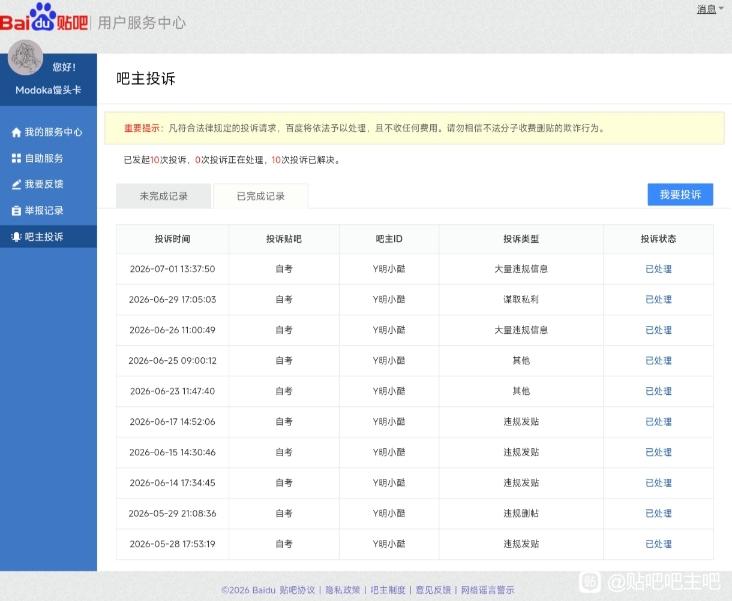Open 已处理 for 2026-06-17 14:52:06 complaint
The height and width of the screenshot is (601, 732).
(x=658, y=422)
